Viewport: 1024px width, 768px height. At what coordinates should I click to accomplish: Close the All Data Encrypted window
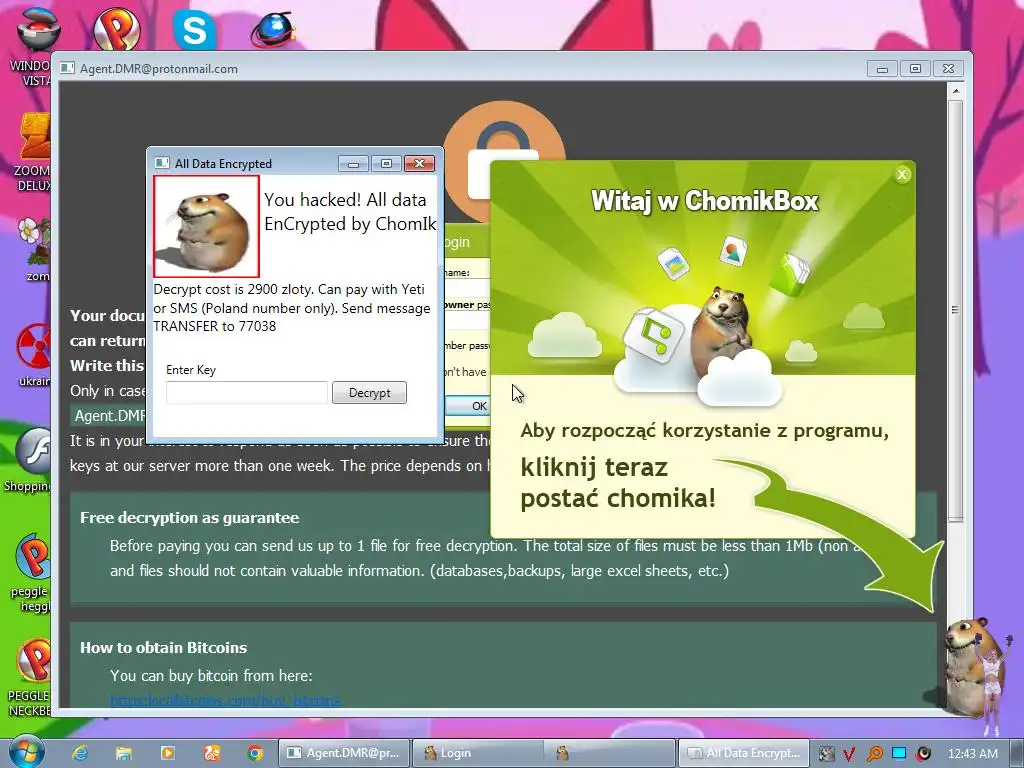[419, 163]
